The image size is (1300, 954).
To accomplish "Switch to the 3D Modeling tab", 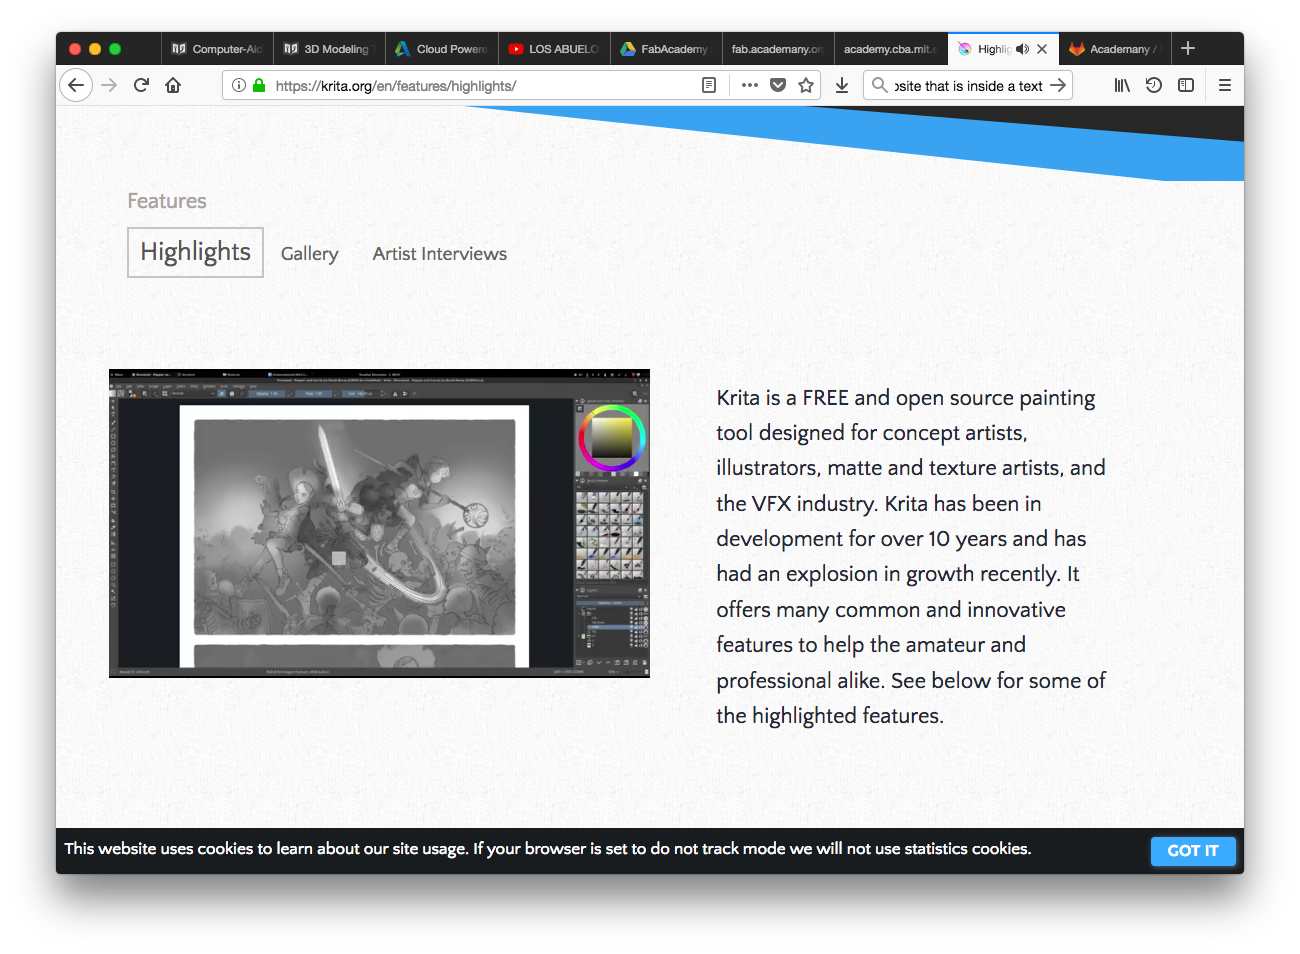I will coord(329,49).
